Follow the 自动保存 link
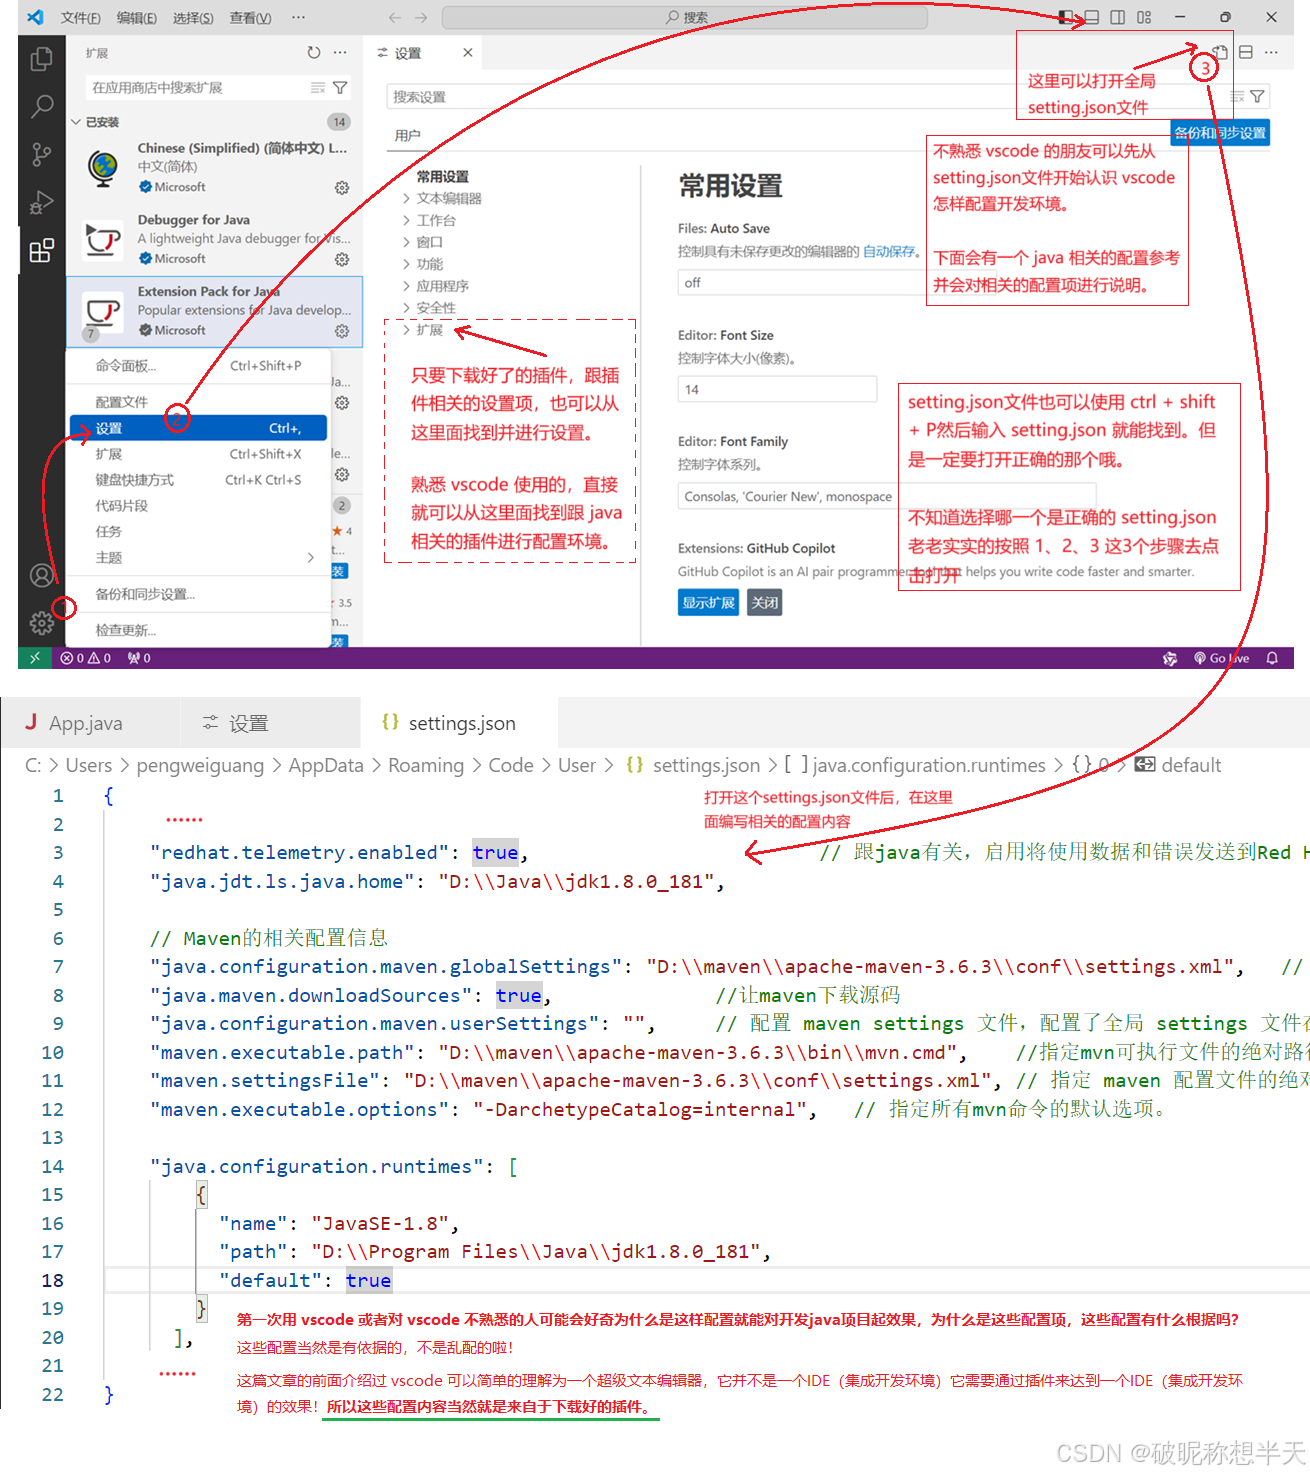 coord(889,252)
